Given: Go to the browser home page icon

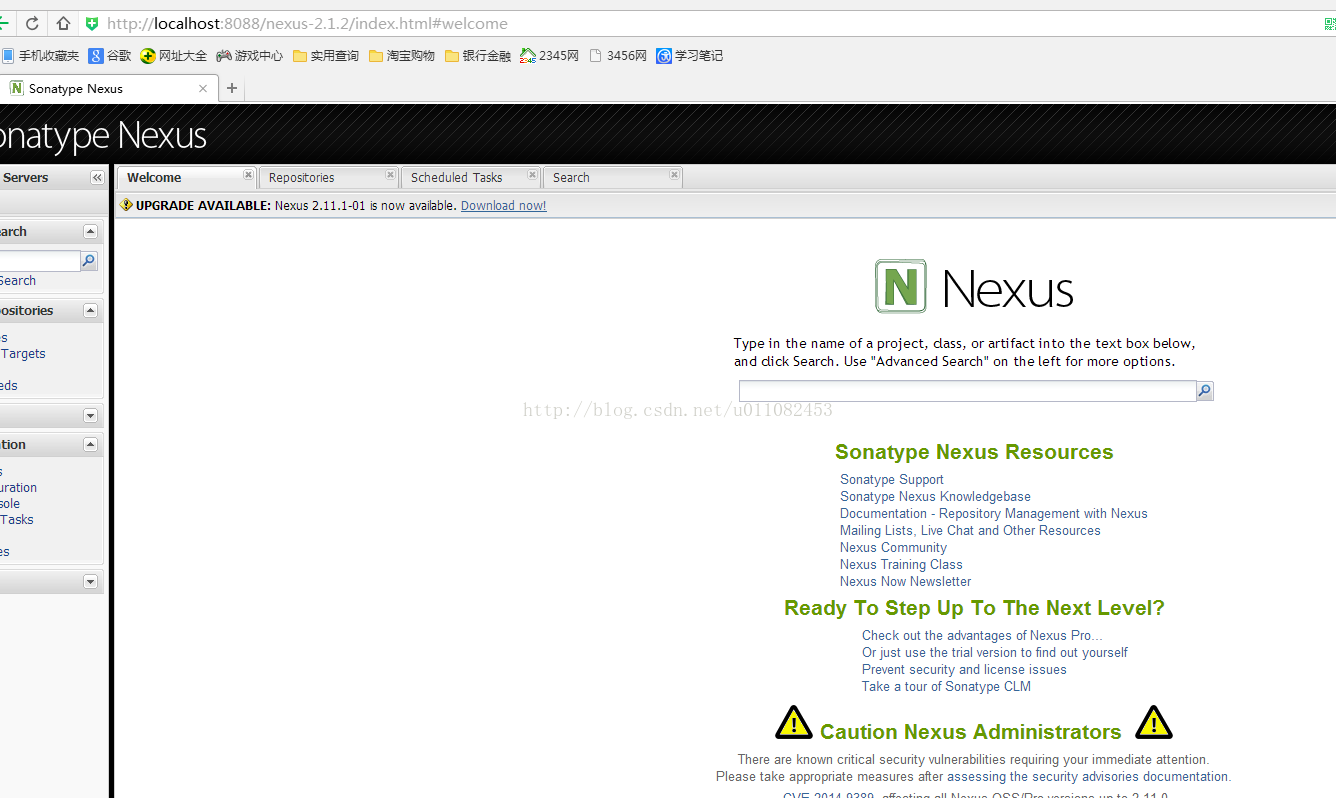Looking at the screenshot, I should pos(63,23).
